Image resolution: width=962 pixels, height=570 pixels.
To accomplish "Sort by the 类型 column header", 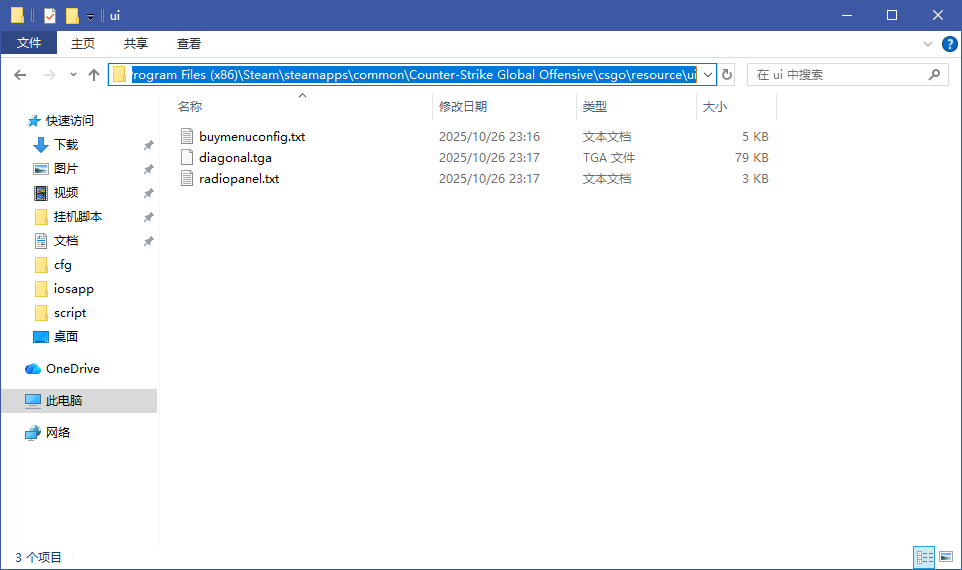I will [595, 107].
